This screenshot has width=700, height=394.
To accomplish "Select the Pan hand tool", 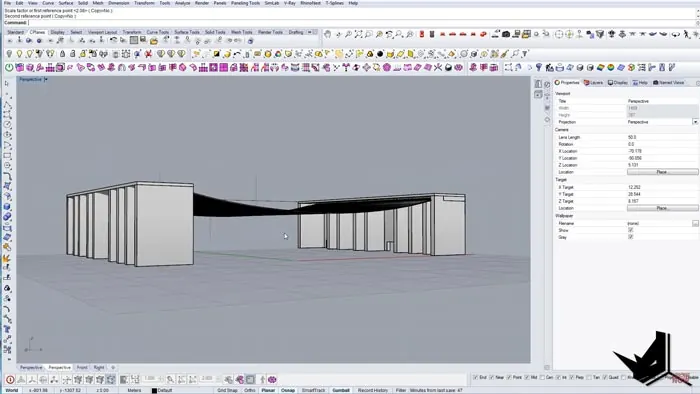I will tap(328, 34).
